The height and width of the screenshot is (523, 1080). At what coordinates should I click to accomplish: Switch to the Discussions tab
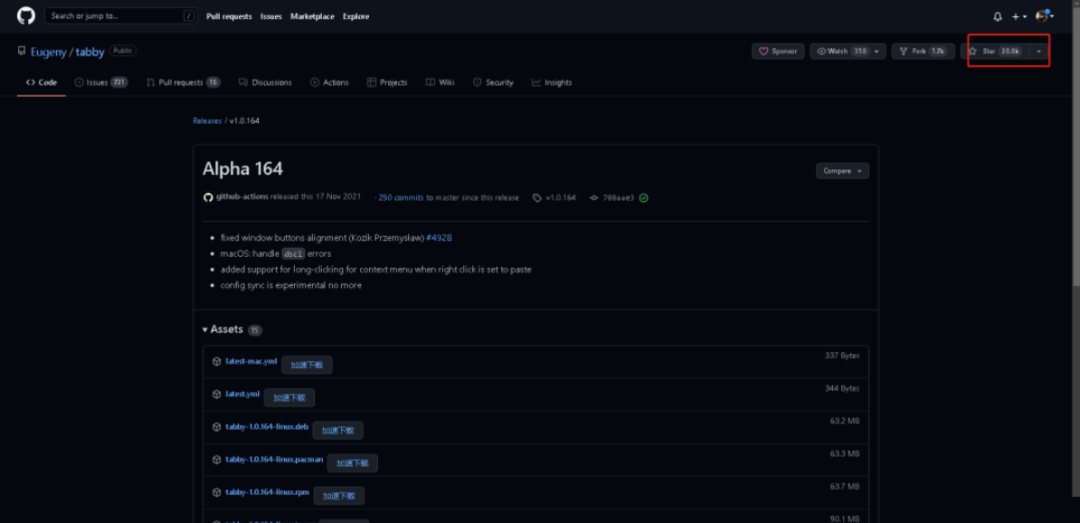[x=265, y=83]
